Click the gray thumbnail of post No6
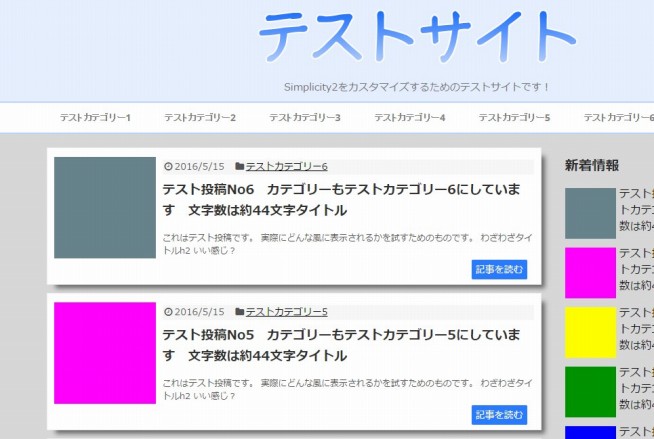 pyautogui.click(x=105, y=207)
